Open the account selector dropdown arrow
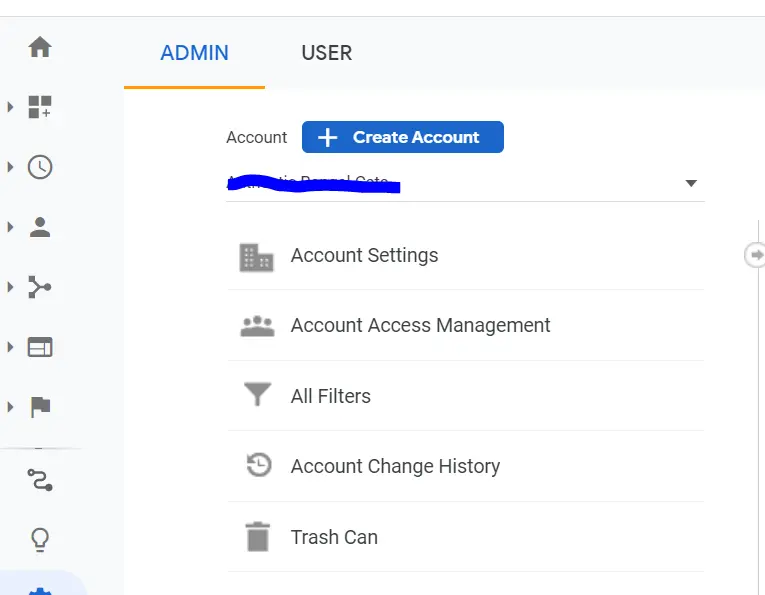Image resolution: width=765 pixels, height=595 pixels. click(690, 184)
